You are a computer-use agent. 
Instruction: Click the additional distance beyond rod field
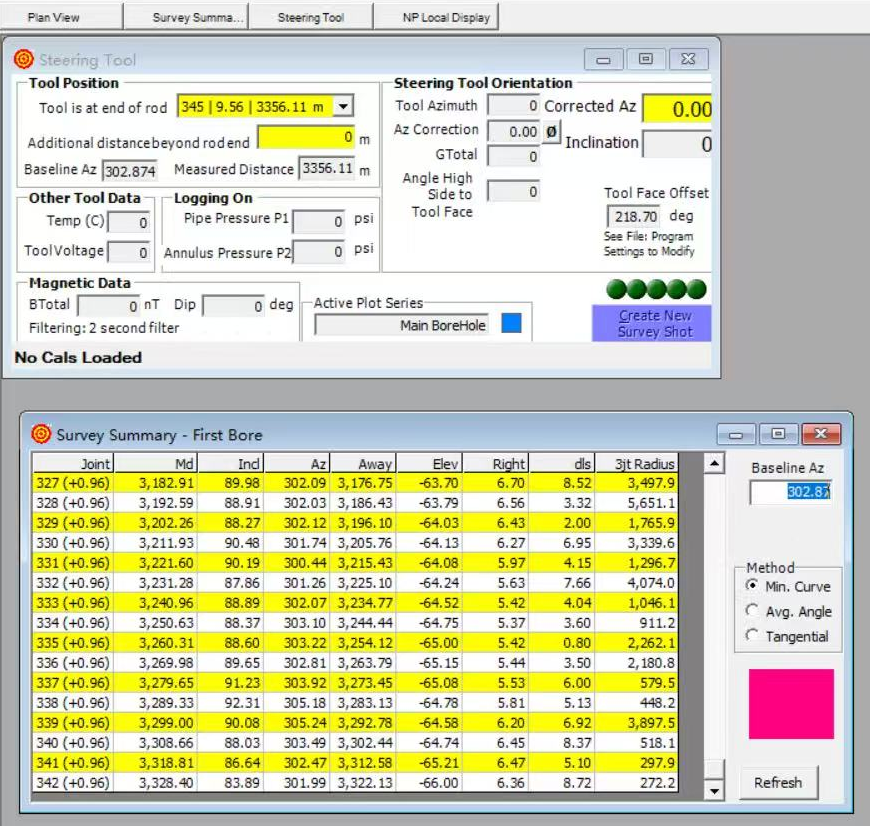[306, 137]
